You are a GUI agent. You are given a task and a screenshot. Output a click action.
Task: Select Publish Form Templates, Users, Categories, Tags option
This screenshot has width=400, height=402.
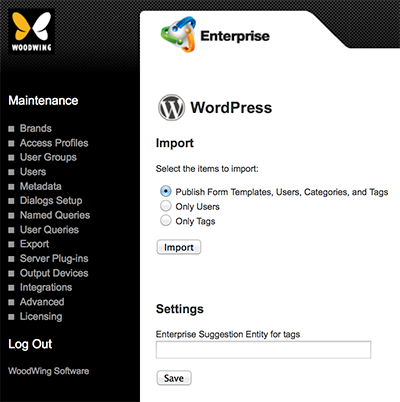click(x=166, y=191)
